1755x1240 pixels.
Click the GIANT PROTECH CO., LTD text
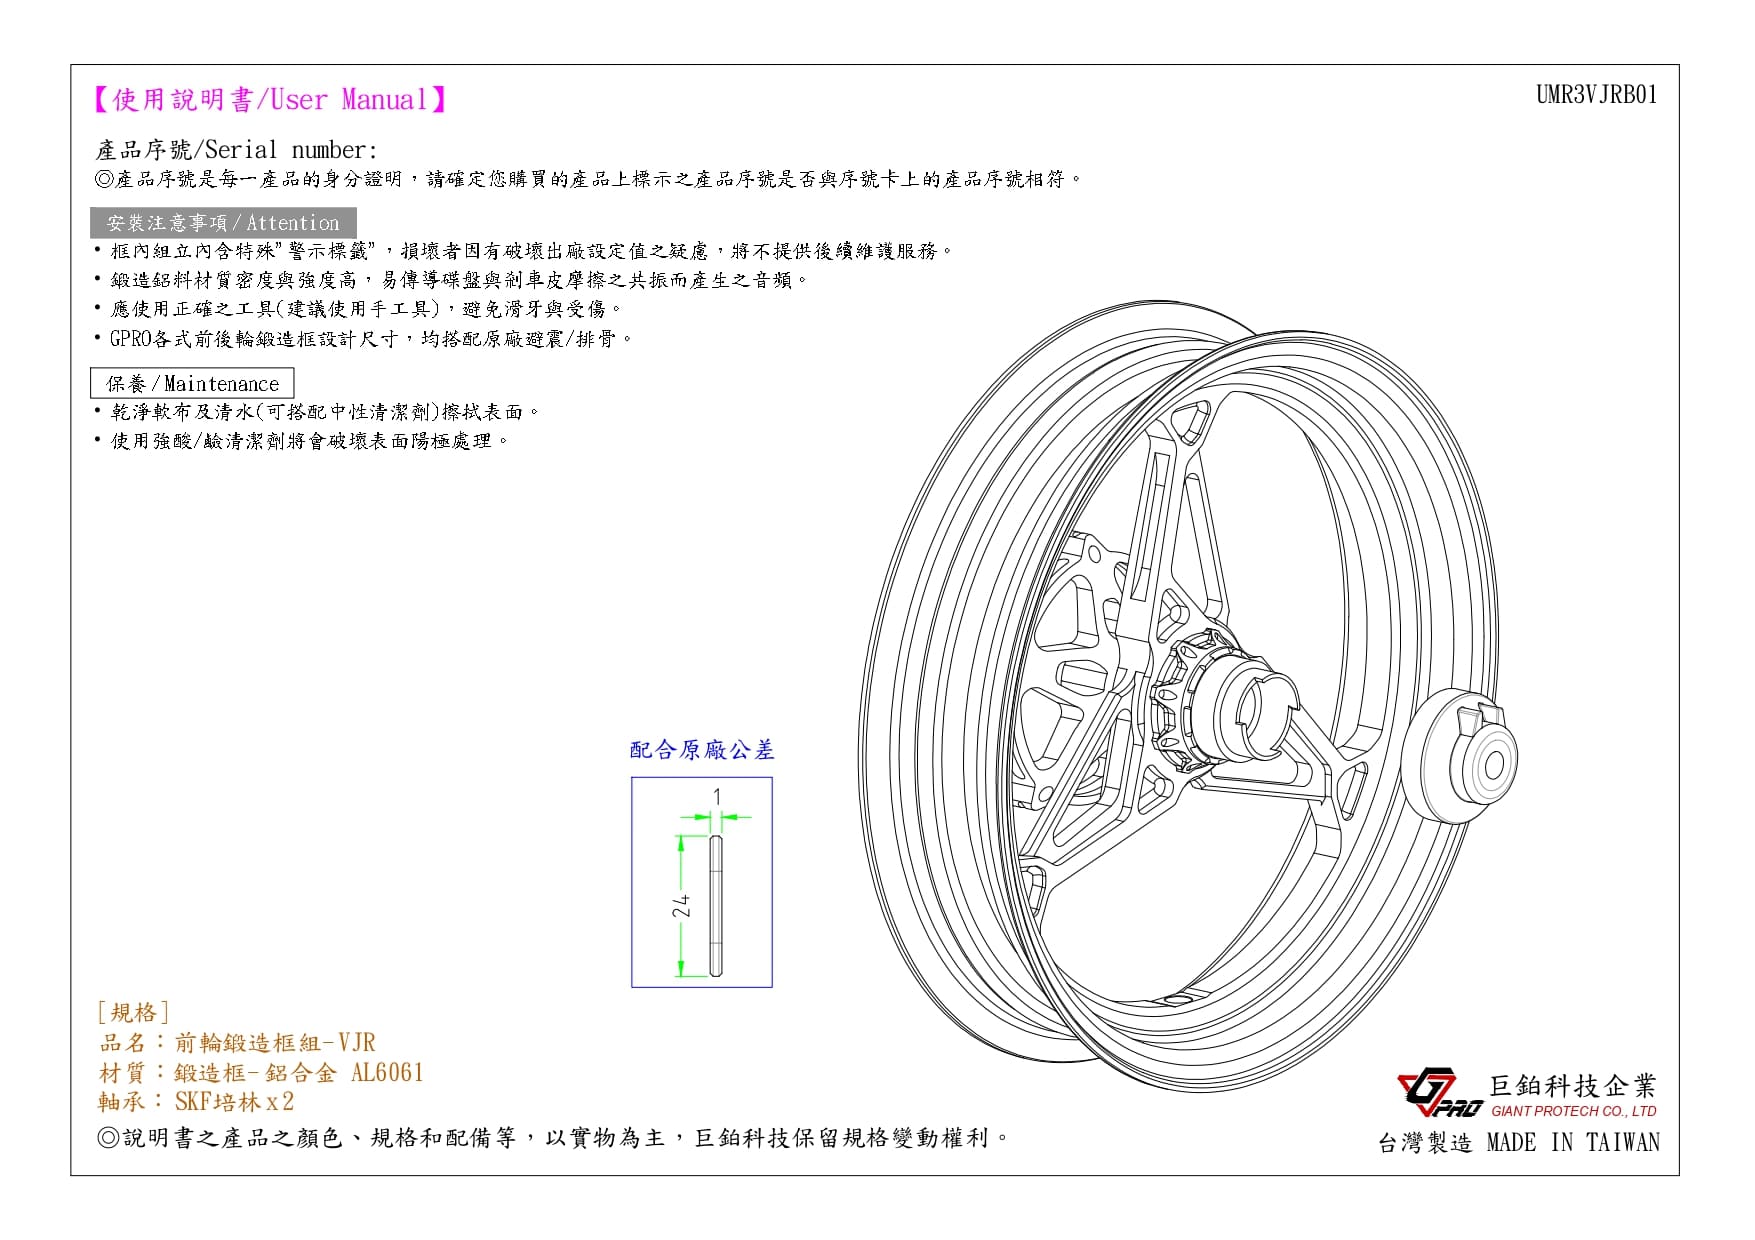point(1574,1111)
